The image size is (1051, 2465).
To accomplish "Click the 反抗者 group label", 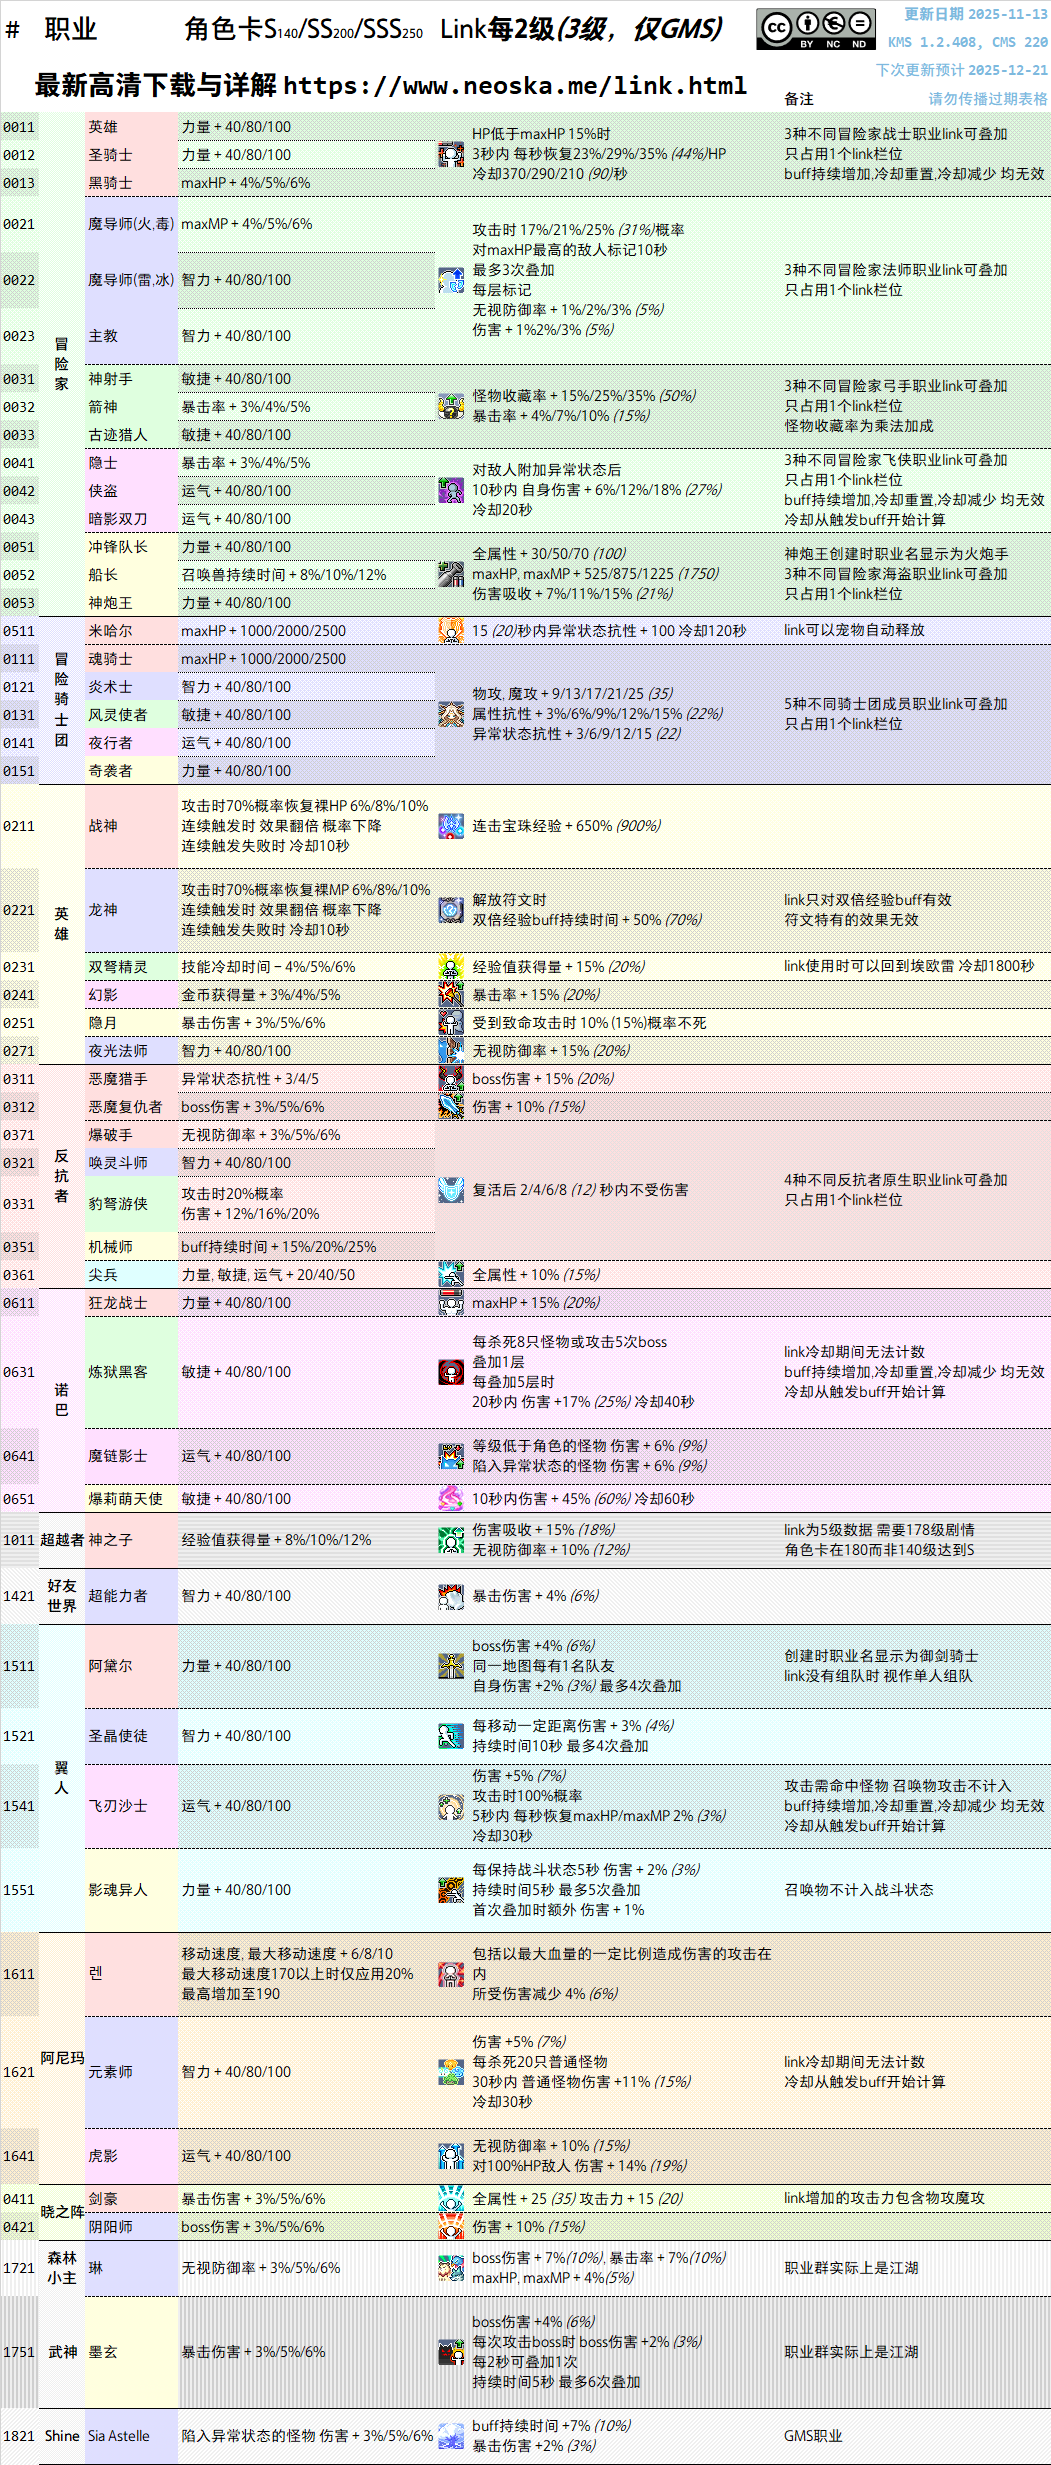I will click(61, 1176).
